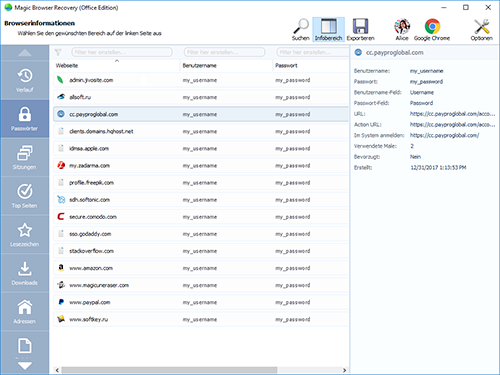Toggle the Infobereich panel
The height and width of the screenshot is (375, 500).
[328, 30]
